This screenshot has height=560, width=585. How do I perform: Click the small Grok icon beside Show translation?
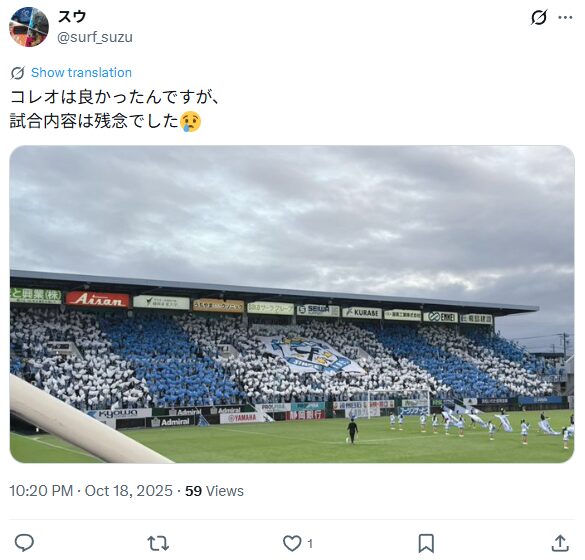point(18,73)
